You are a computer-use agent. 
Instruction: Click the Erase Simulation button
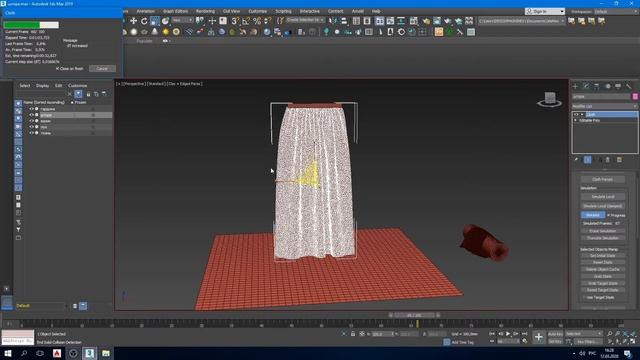tap(602, 231)
